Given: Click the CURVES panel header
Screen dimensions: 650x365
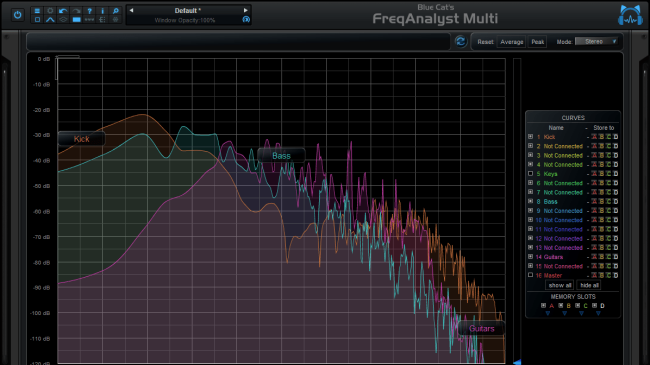Looking at the screenshot, I should (x=573, y=118).
